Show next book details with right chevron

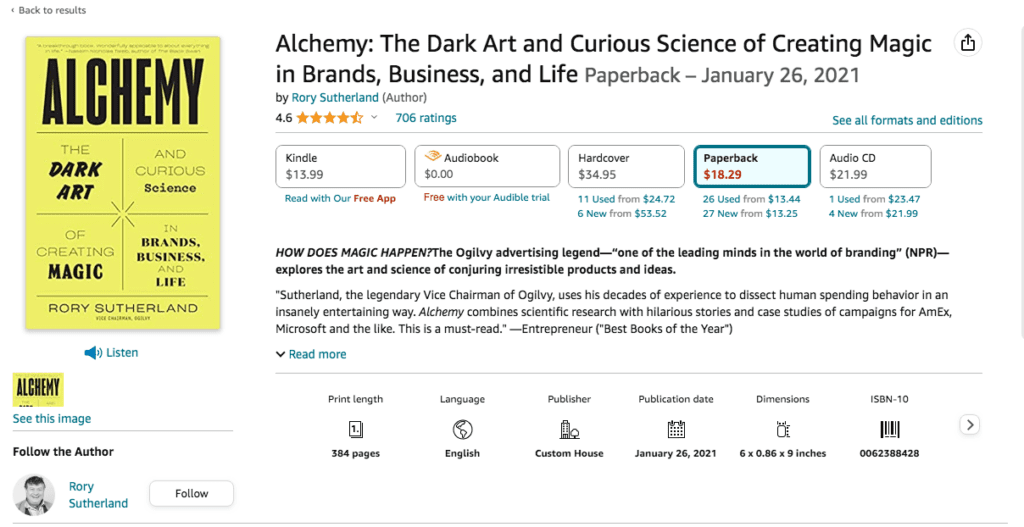coord(970,424)
